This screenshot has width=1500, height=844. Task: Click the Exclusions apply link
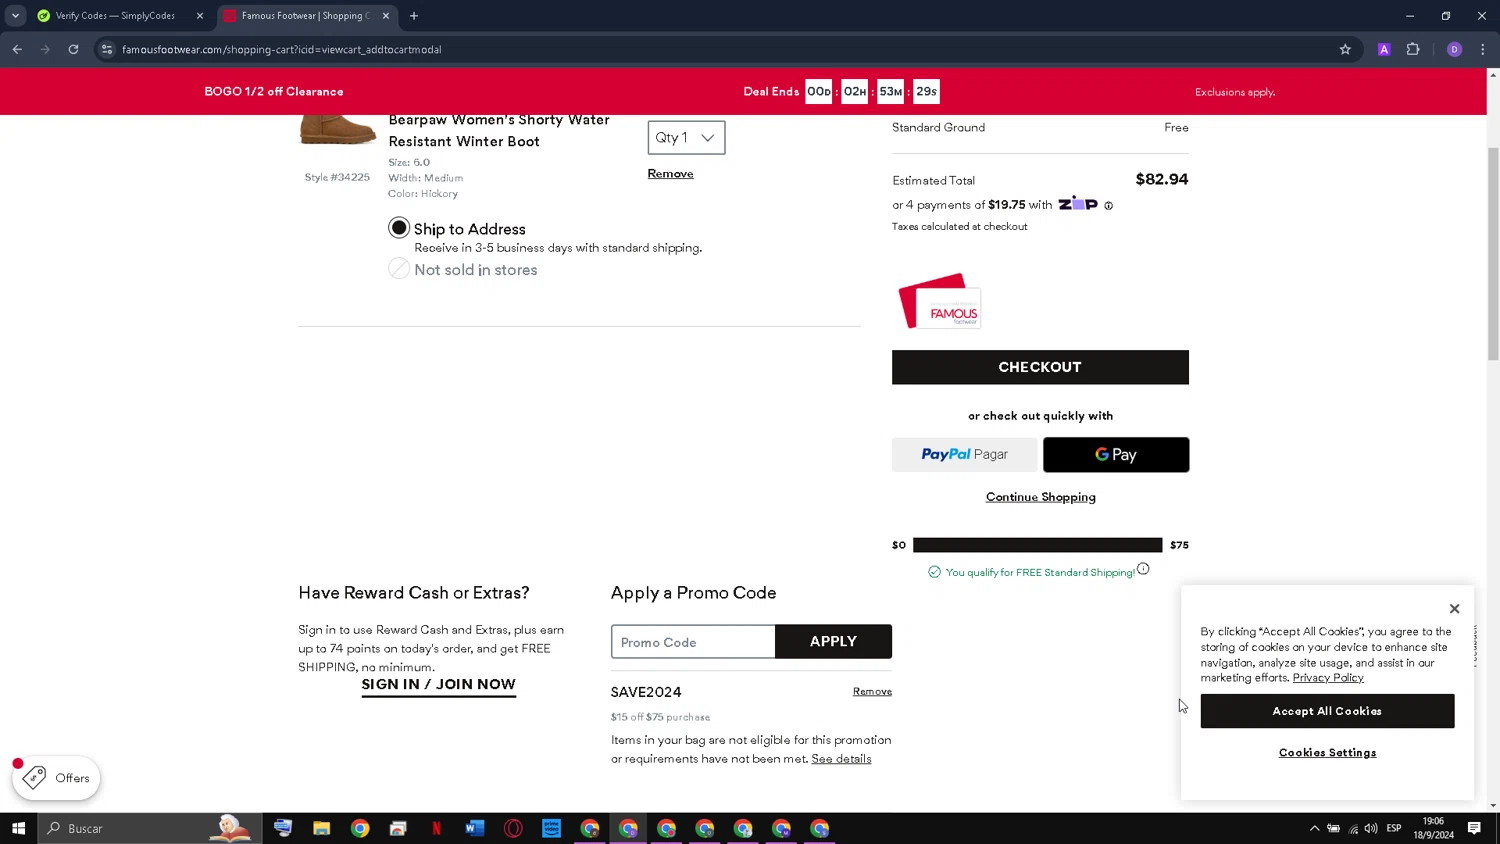tap(1235, 92)
